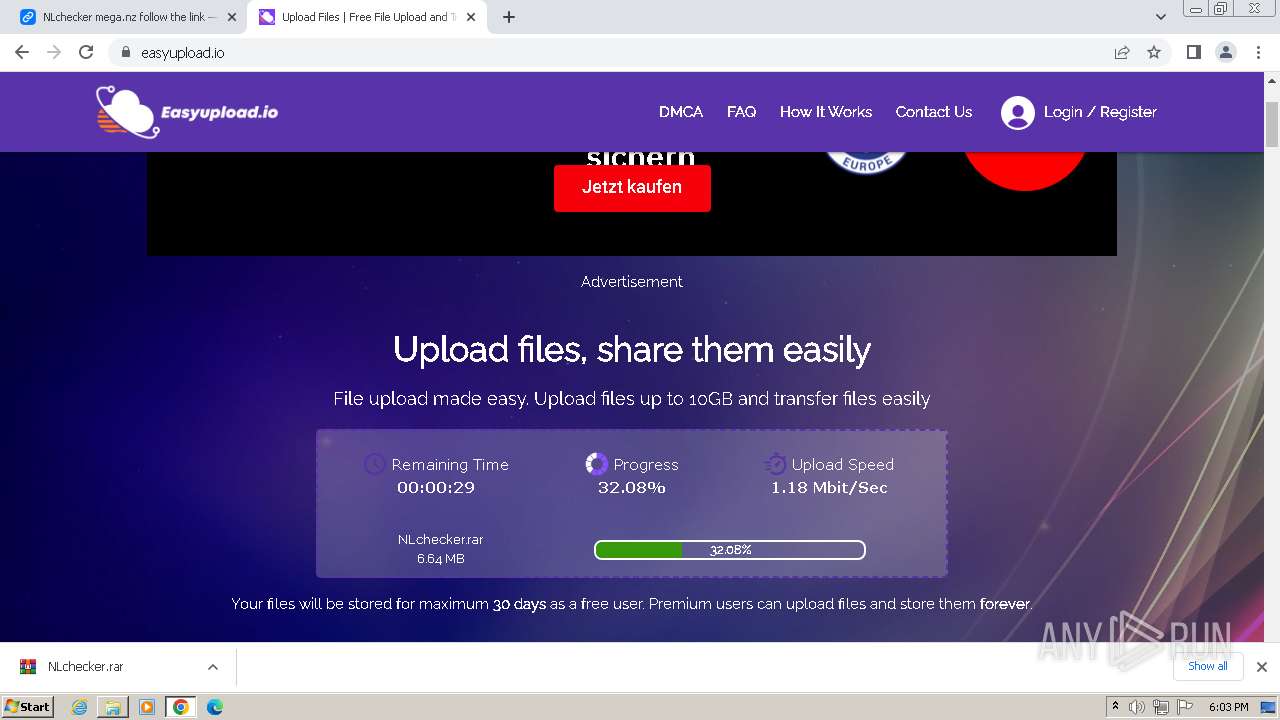
Task: Open the Windows Start button
Action: click(x=28, y=706)
